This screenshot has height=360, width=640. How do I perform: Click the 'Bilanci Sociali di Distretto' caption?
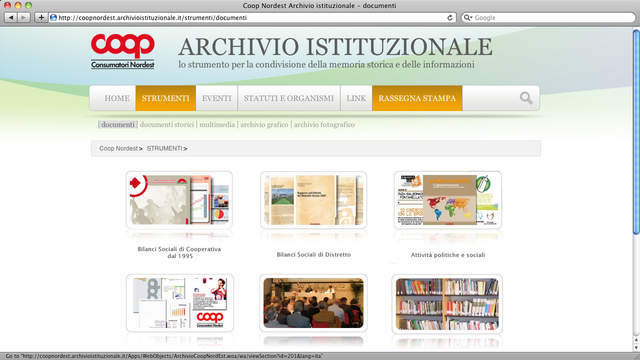(314, 255)
